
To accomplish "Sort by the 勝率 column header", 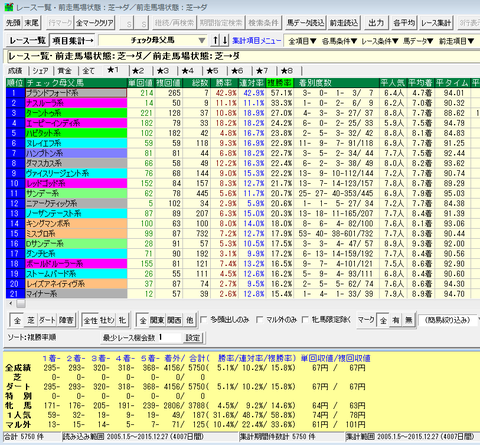I will [x=224, y=83].
